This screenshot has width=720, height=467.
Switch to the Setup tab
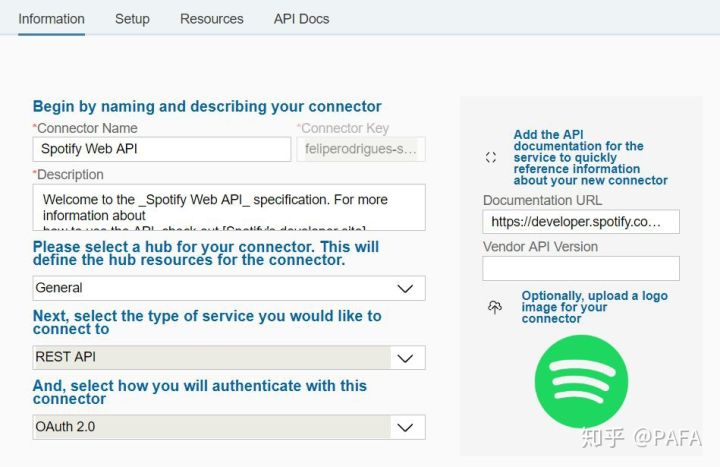tap(132, 19)
